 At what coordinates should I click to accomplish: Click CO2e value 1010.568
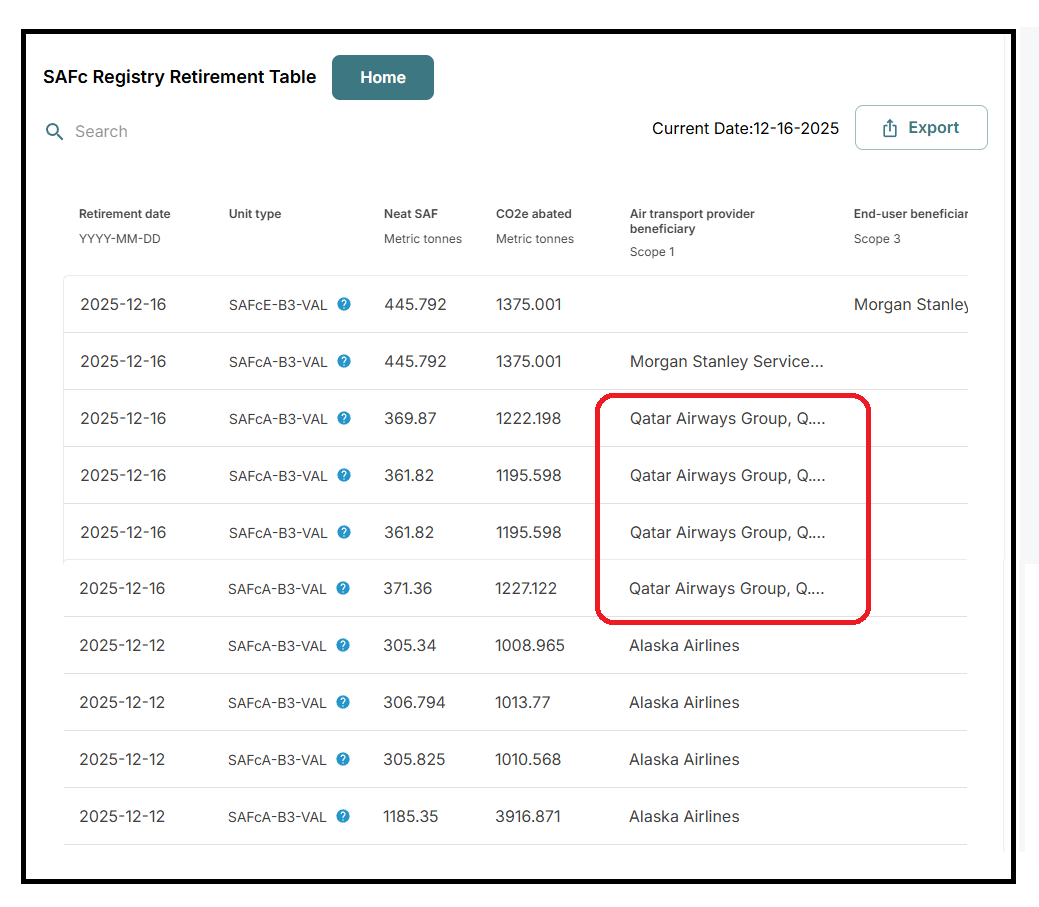click(x=527, y=759)
